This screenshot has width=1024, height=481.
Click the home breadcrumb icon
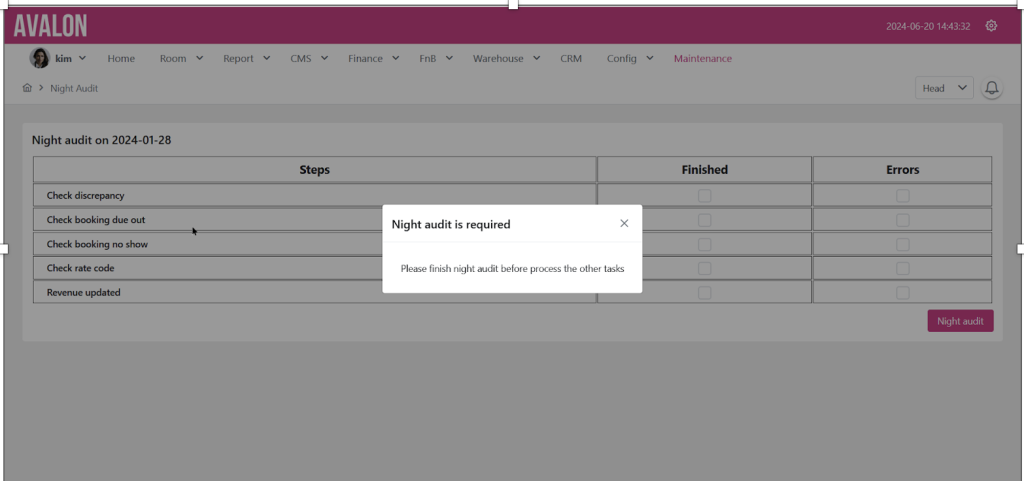[27, 88]
